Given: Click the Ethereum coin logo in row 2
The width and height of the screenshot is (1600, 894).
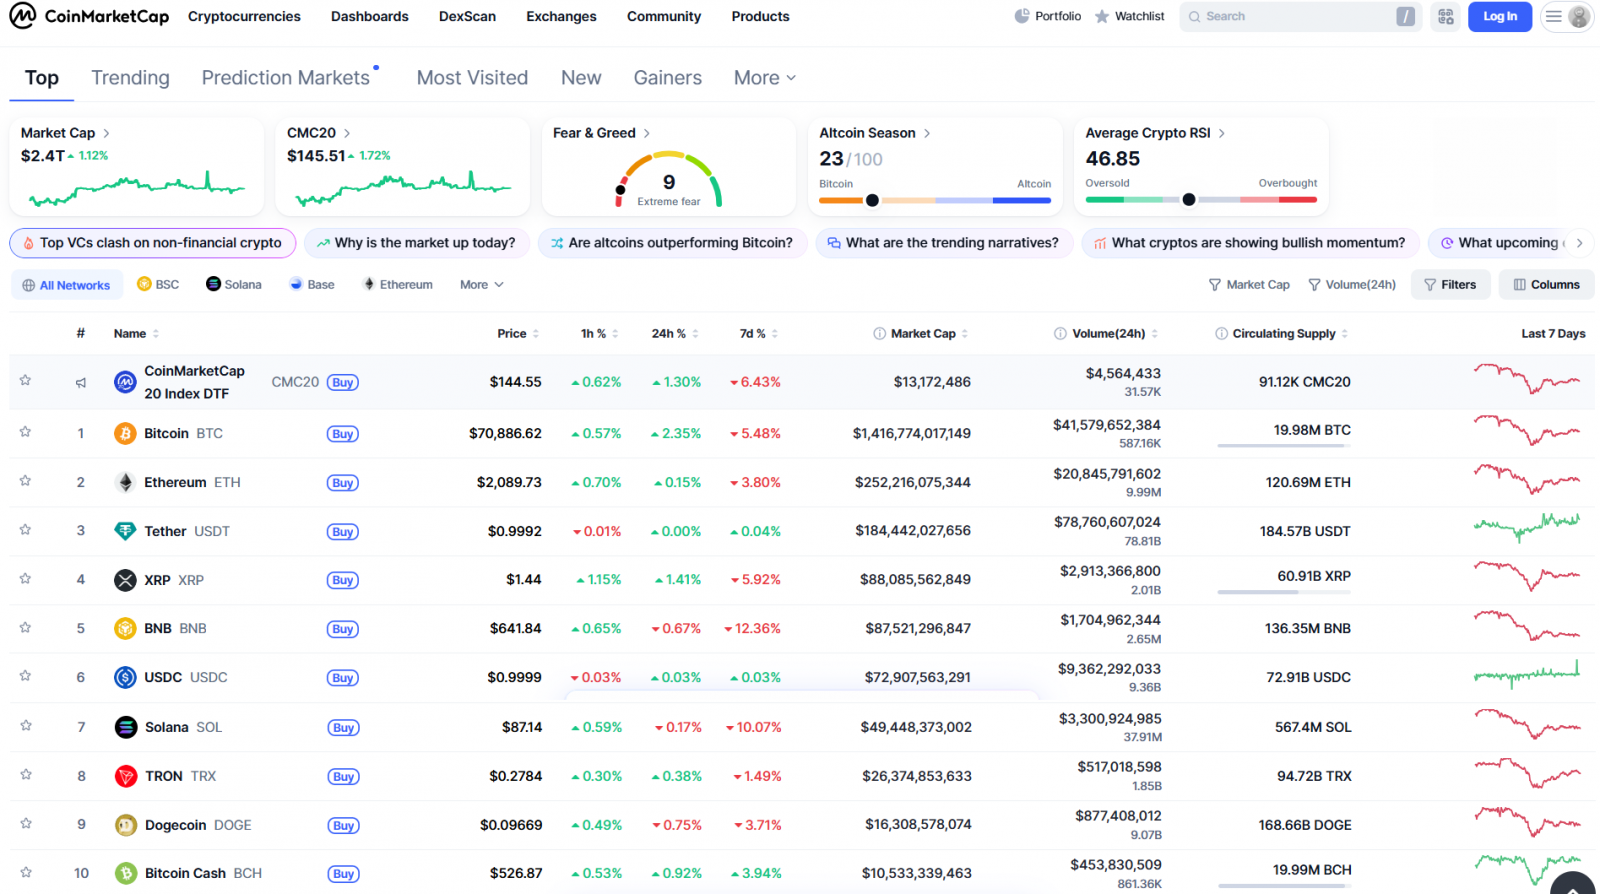Looking at the screenshot, I should (125, 483).
